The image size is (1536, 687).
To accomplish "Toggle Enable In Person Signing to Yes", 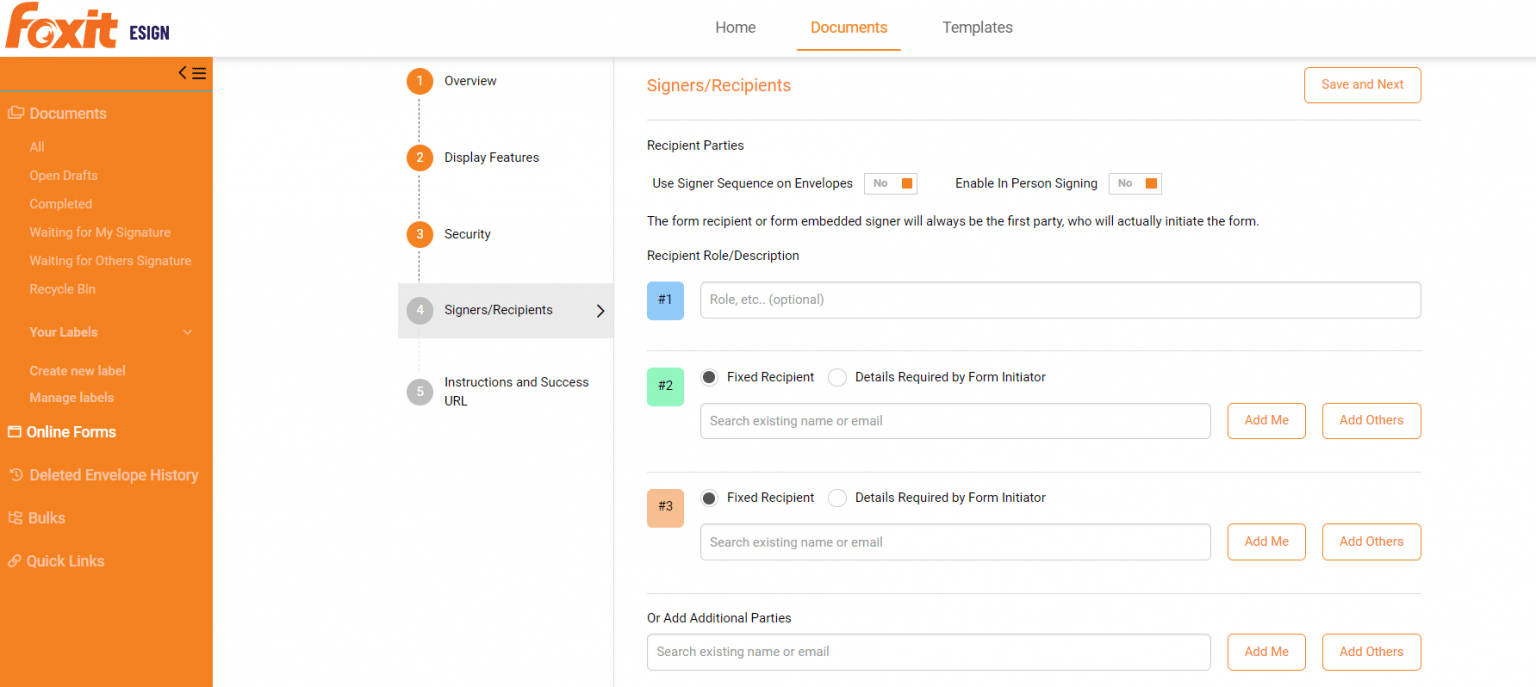I will point(1134,183).
